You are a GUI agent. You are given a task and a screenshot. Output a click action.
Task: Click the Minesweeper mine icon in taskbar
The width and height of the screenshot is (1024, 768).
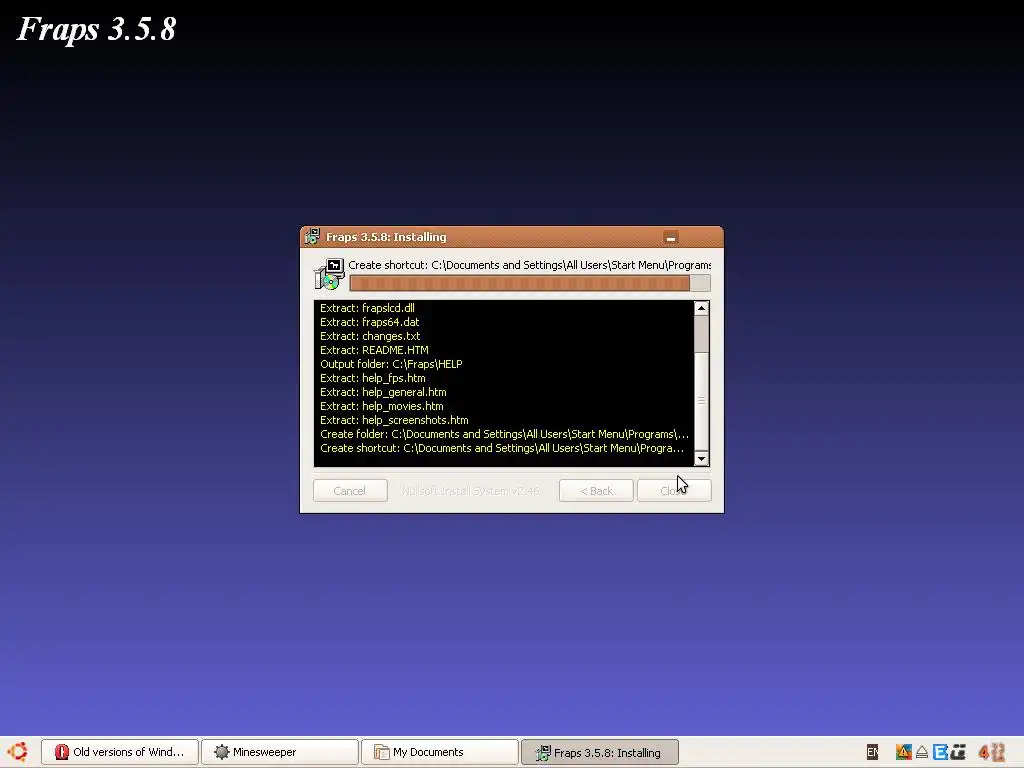coord(221,752)
